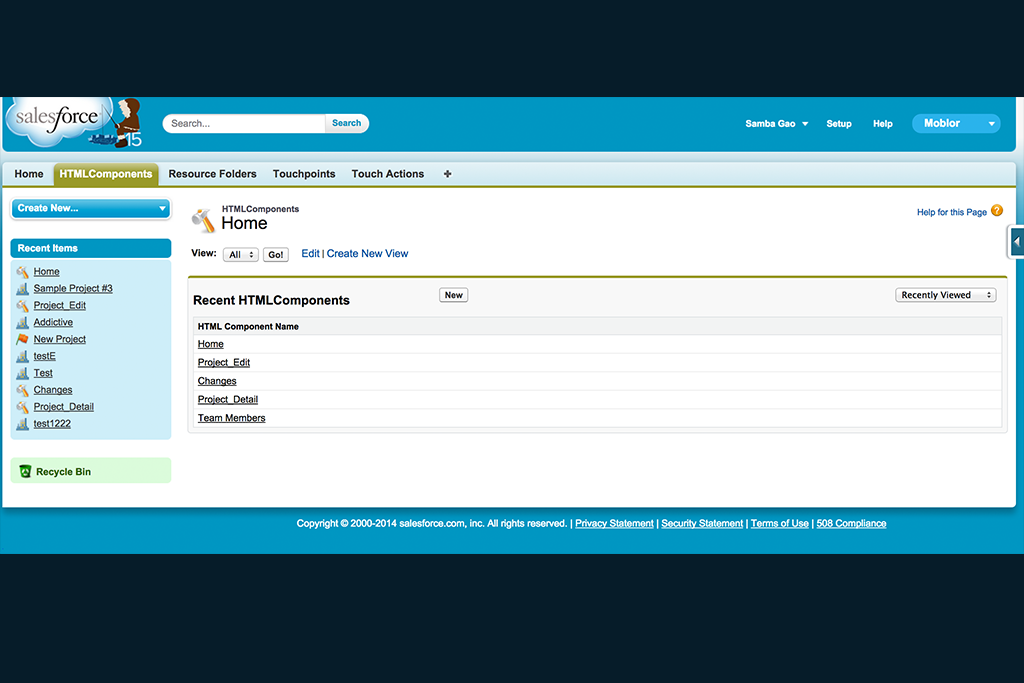Open Help for this Page link

[952, 212]
